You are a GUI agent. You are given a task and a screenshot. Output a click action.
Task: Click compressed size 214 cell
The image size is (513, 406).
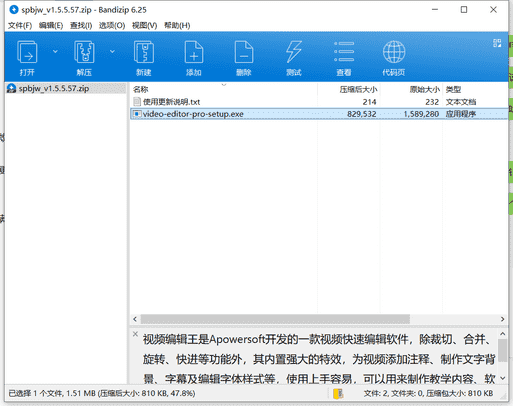click(x=369, y=102)
